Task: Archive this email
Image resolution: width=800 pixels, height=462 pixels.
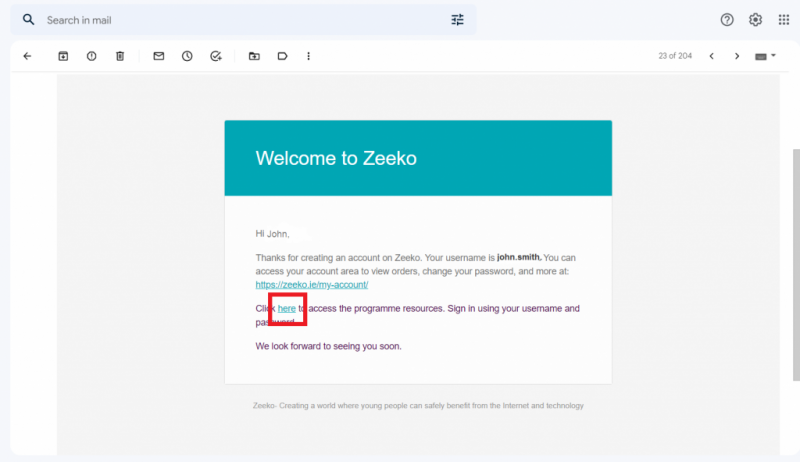Action: (x=63, y=56)
